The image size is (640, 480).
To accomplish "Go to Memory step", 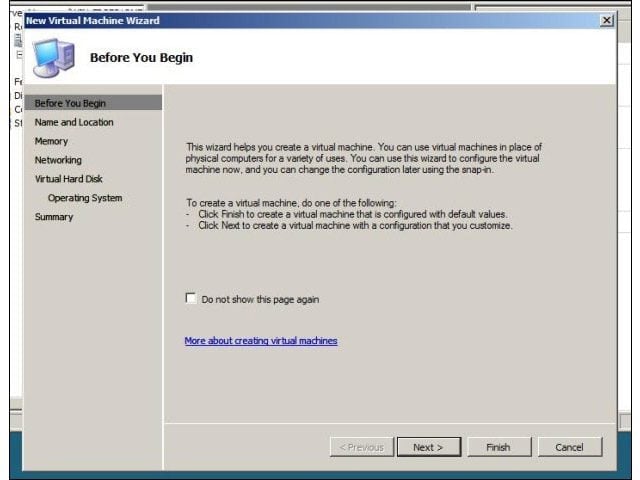I will click(x=51, y=141).
